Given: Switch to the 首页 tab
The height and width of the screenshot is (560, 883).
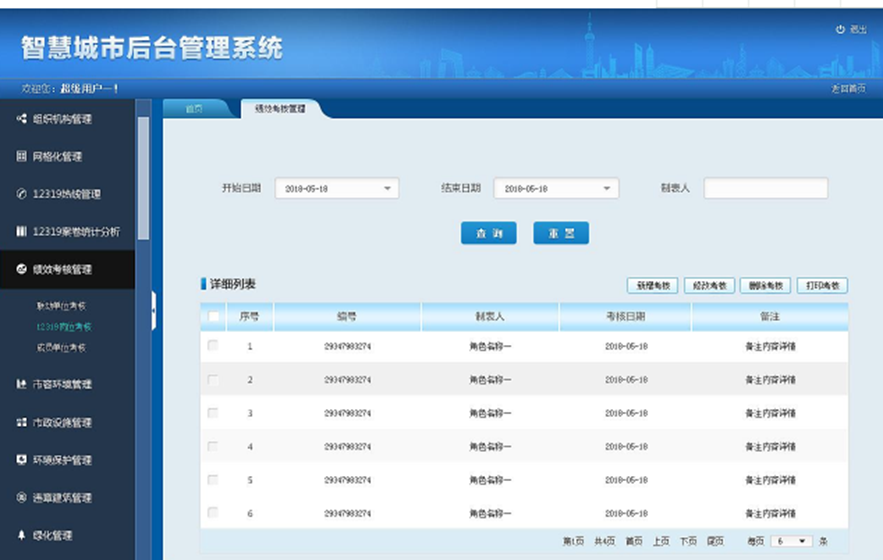Looking at the screenshot, I should [x=194, y=108].
